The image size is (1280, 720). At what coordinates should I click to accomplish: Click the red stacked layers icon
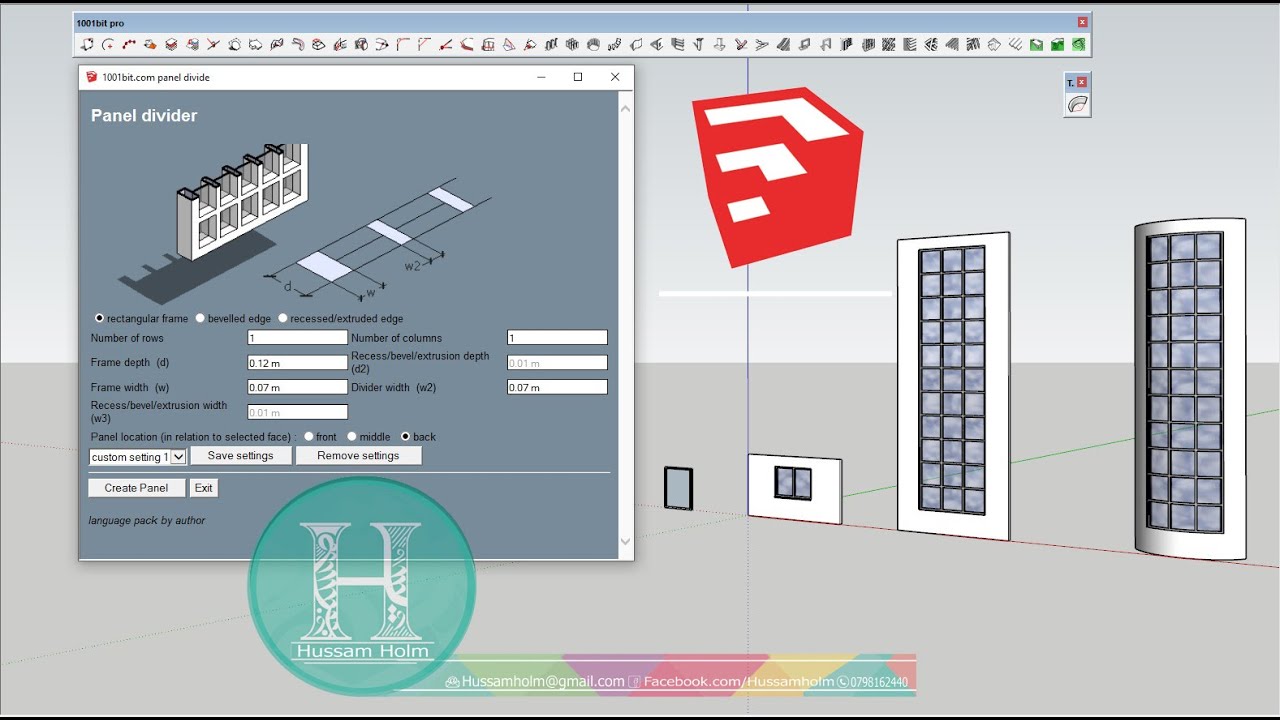[x=171, y=44]
